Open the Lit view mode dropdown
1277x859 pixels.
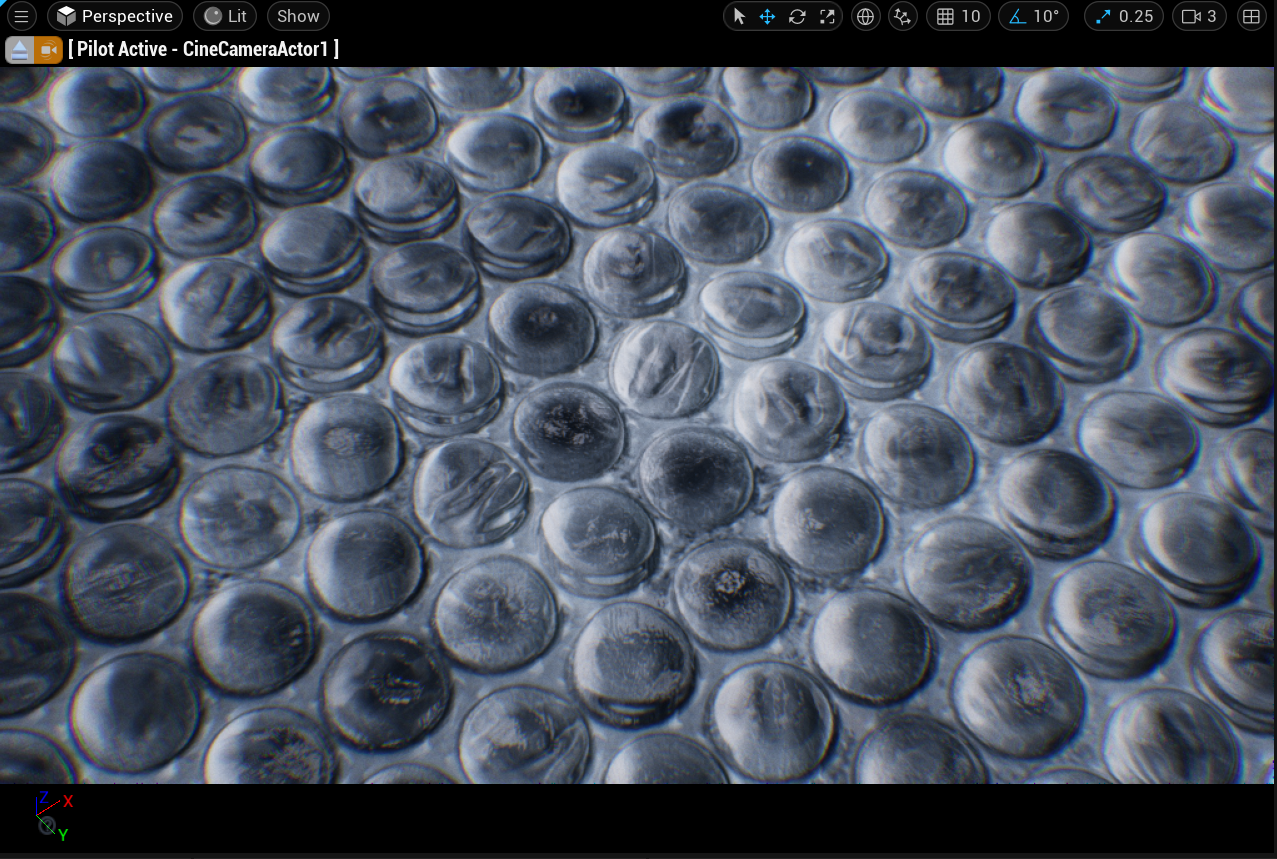tap(225, 16)
